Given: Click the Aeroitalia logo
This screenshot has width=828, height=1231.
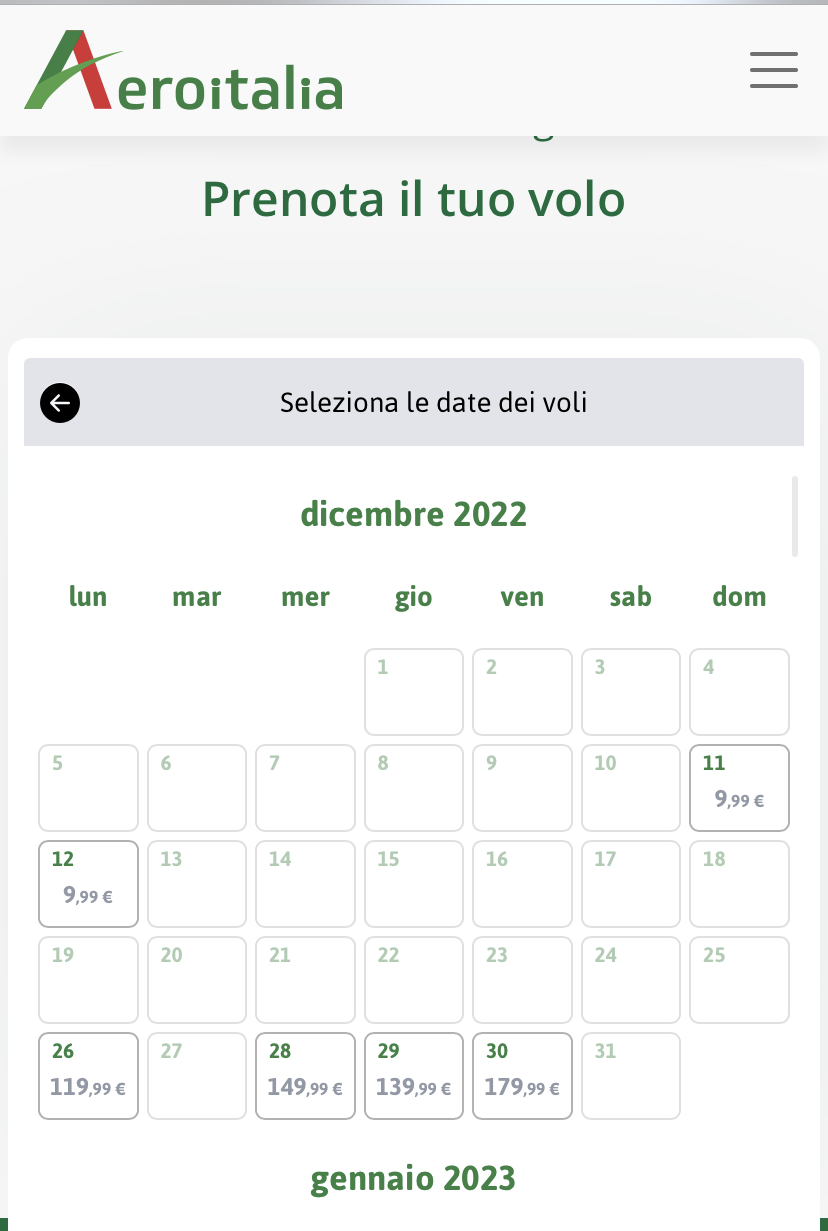Looking at the screenshot, I should [x=184, y=72].
